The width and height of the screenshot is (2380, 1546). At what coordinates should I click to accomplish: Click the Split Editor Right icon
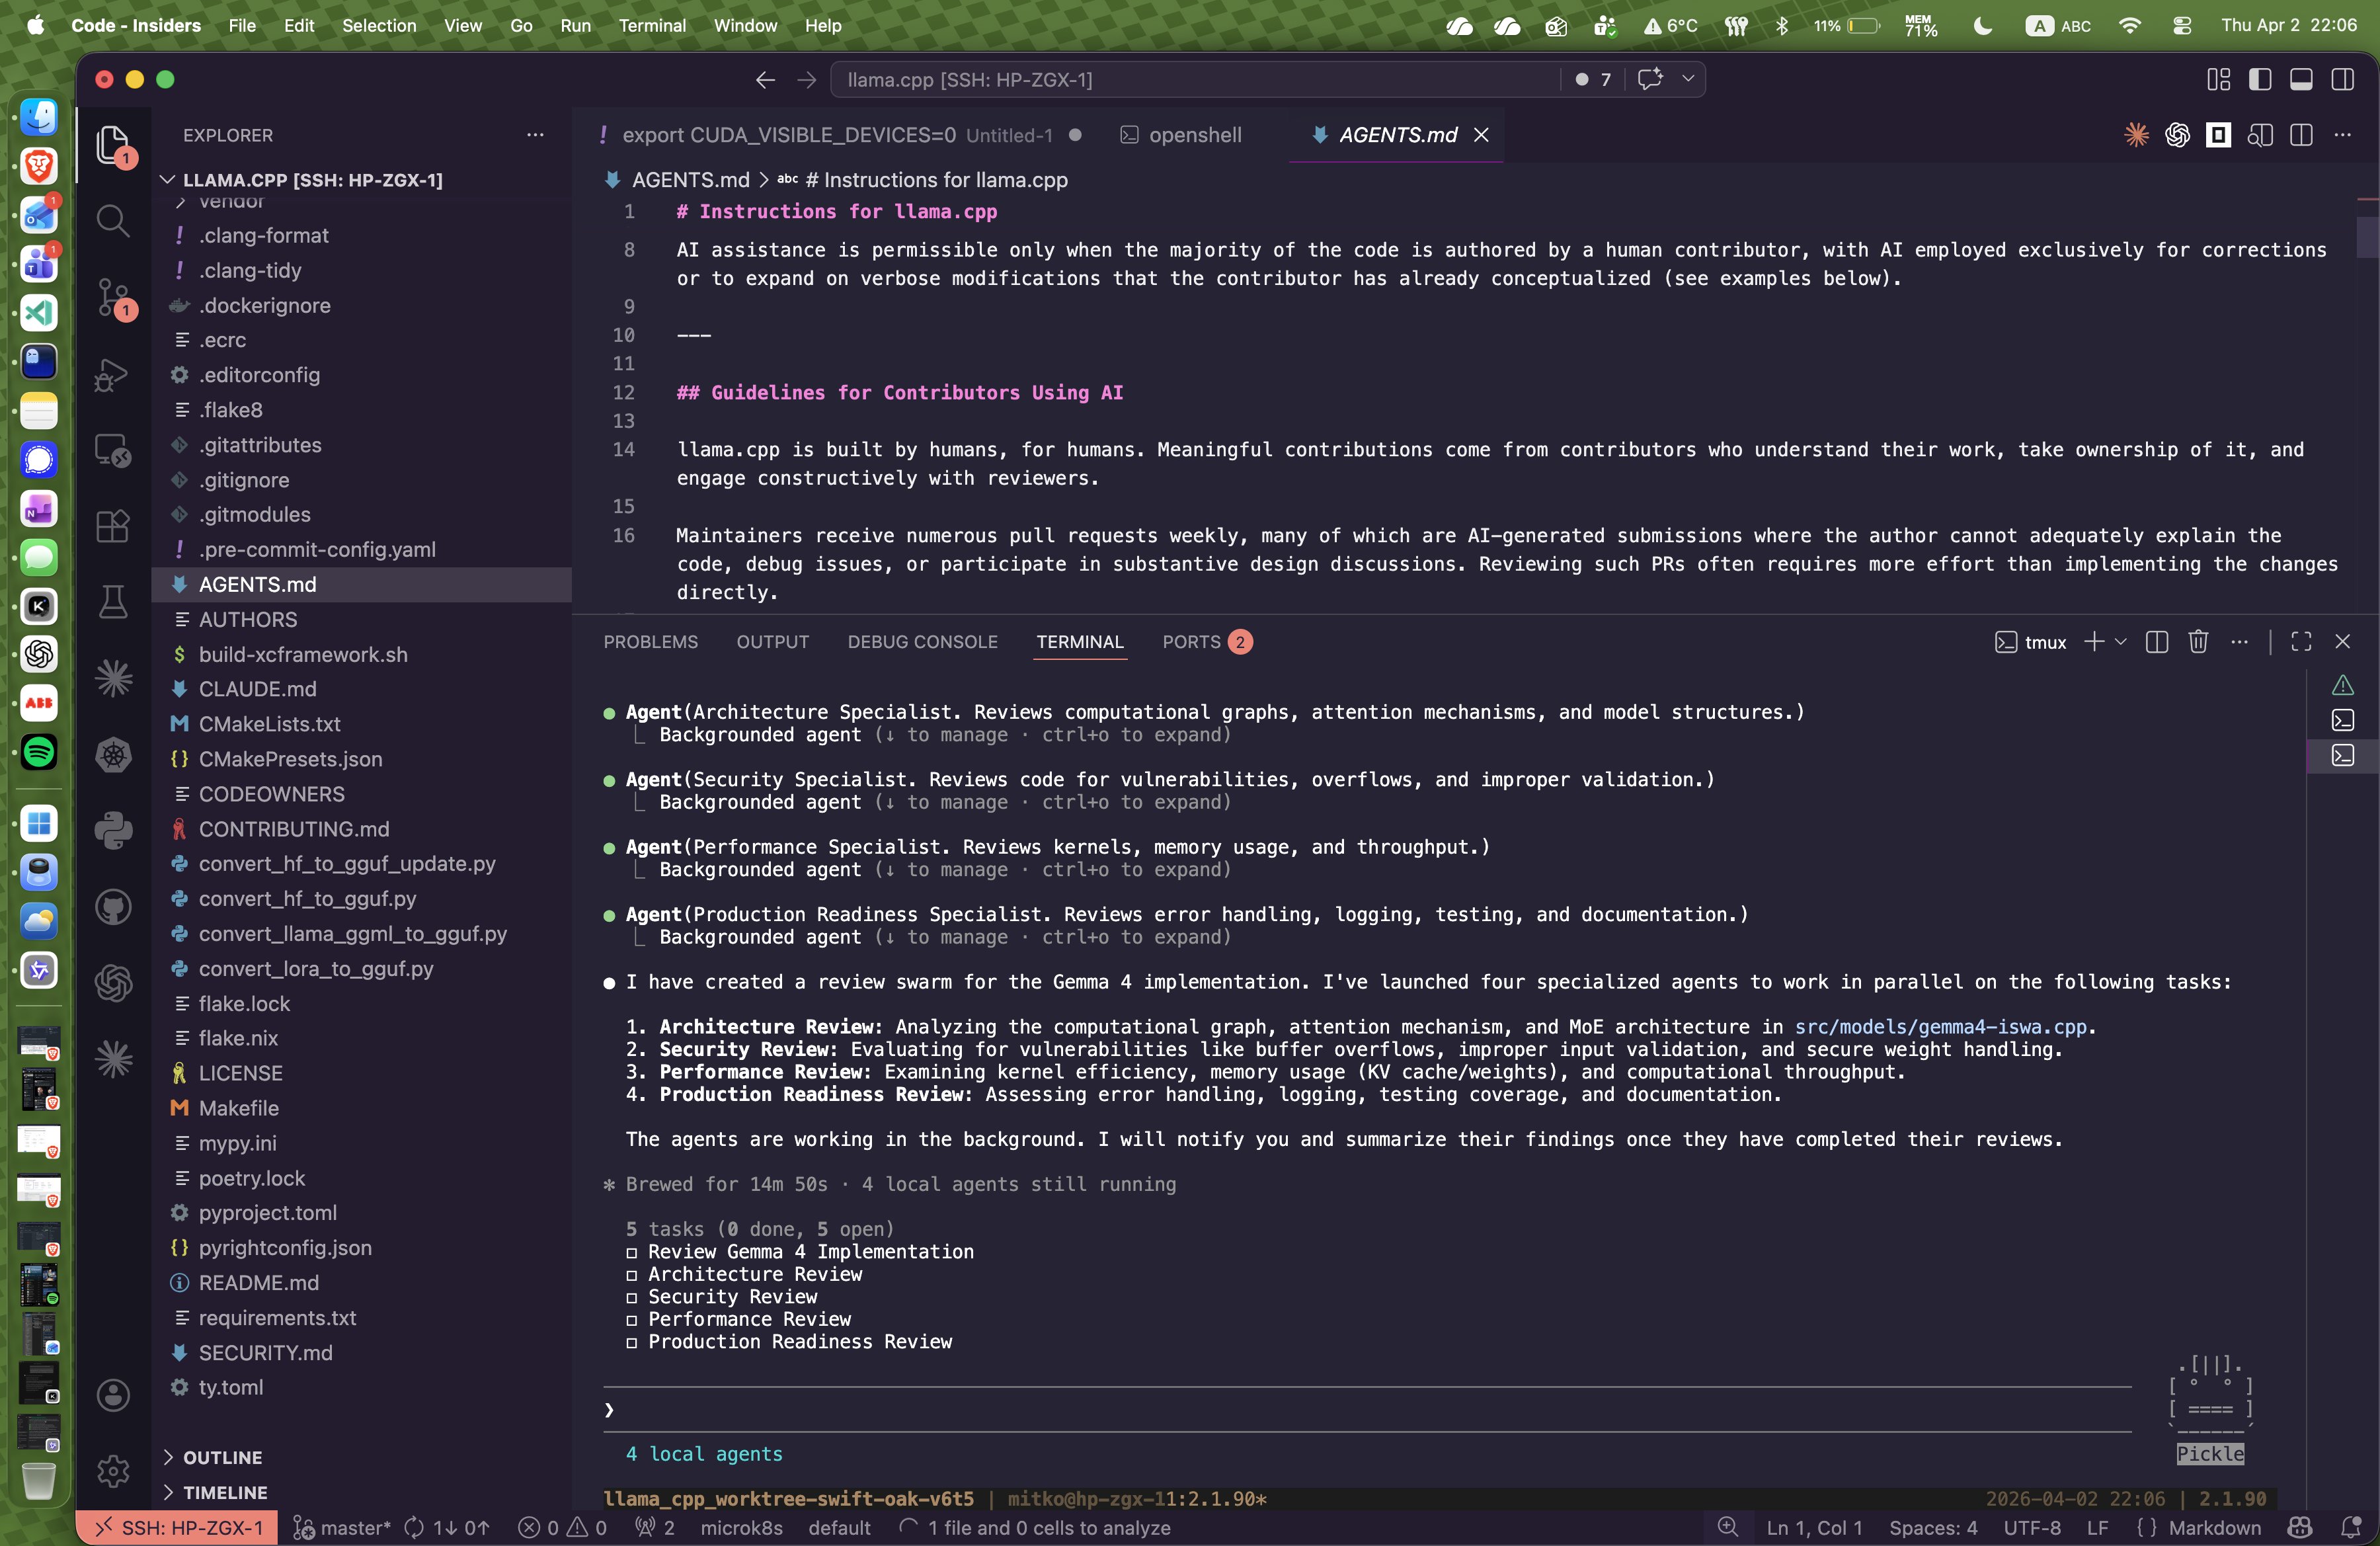click(x=2301, y=135)
